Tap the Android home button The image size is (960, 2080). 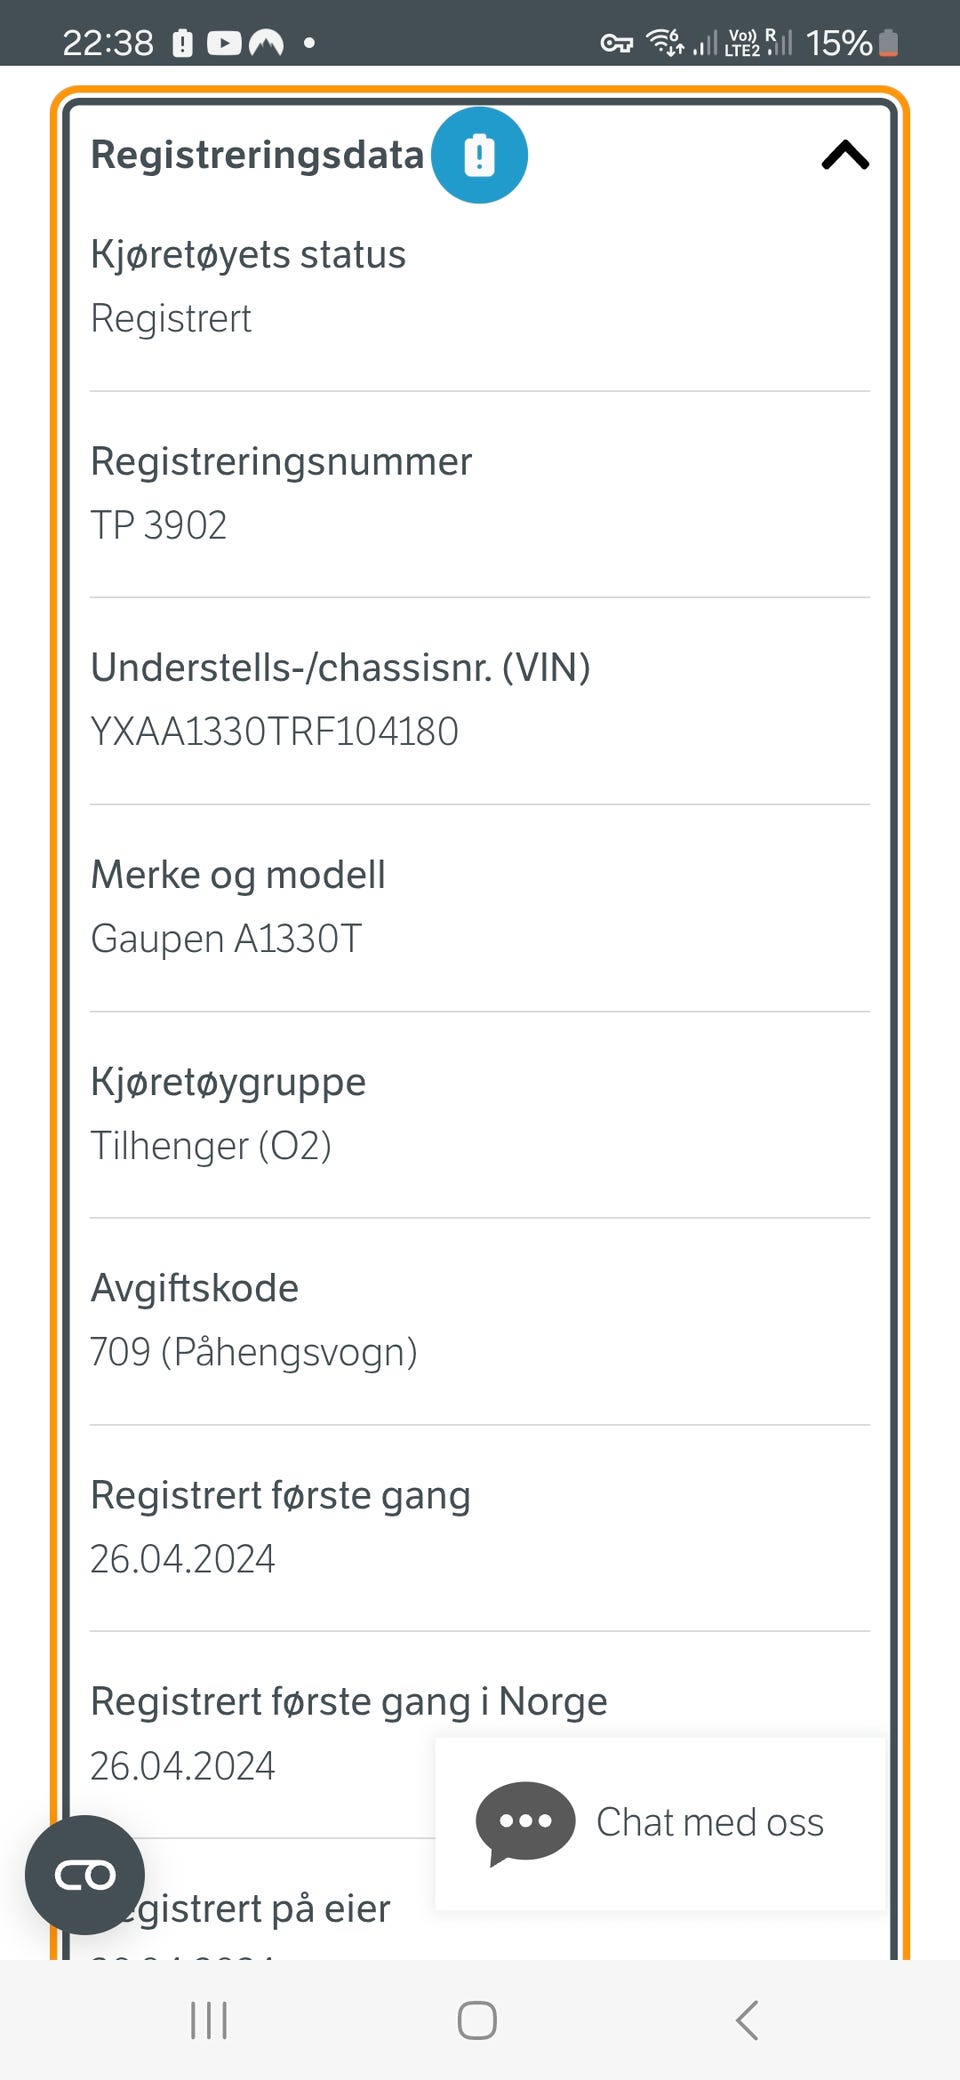tap(477, 2020)
